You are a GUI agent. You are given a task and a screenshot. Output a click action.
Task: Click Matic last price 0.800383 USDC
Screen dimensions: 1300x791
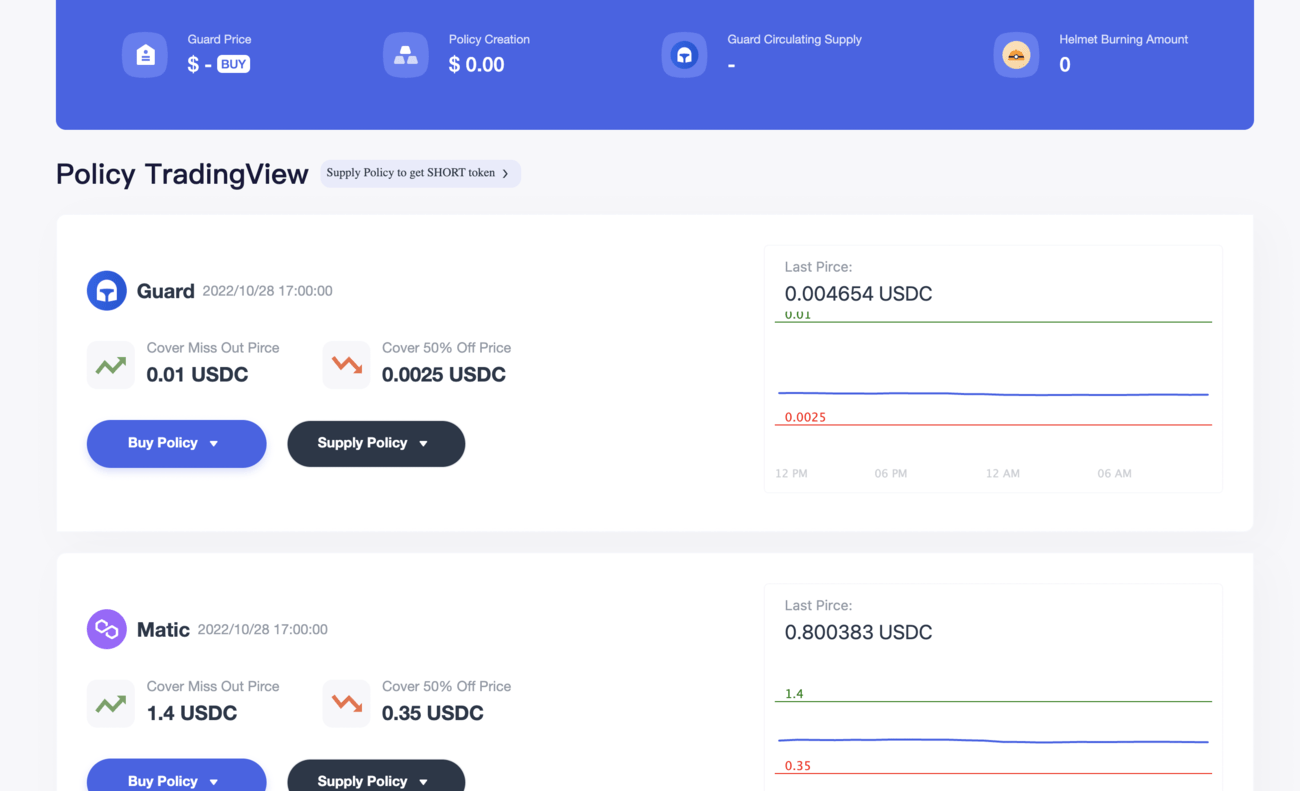click(x=858, y=633)
